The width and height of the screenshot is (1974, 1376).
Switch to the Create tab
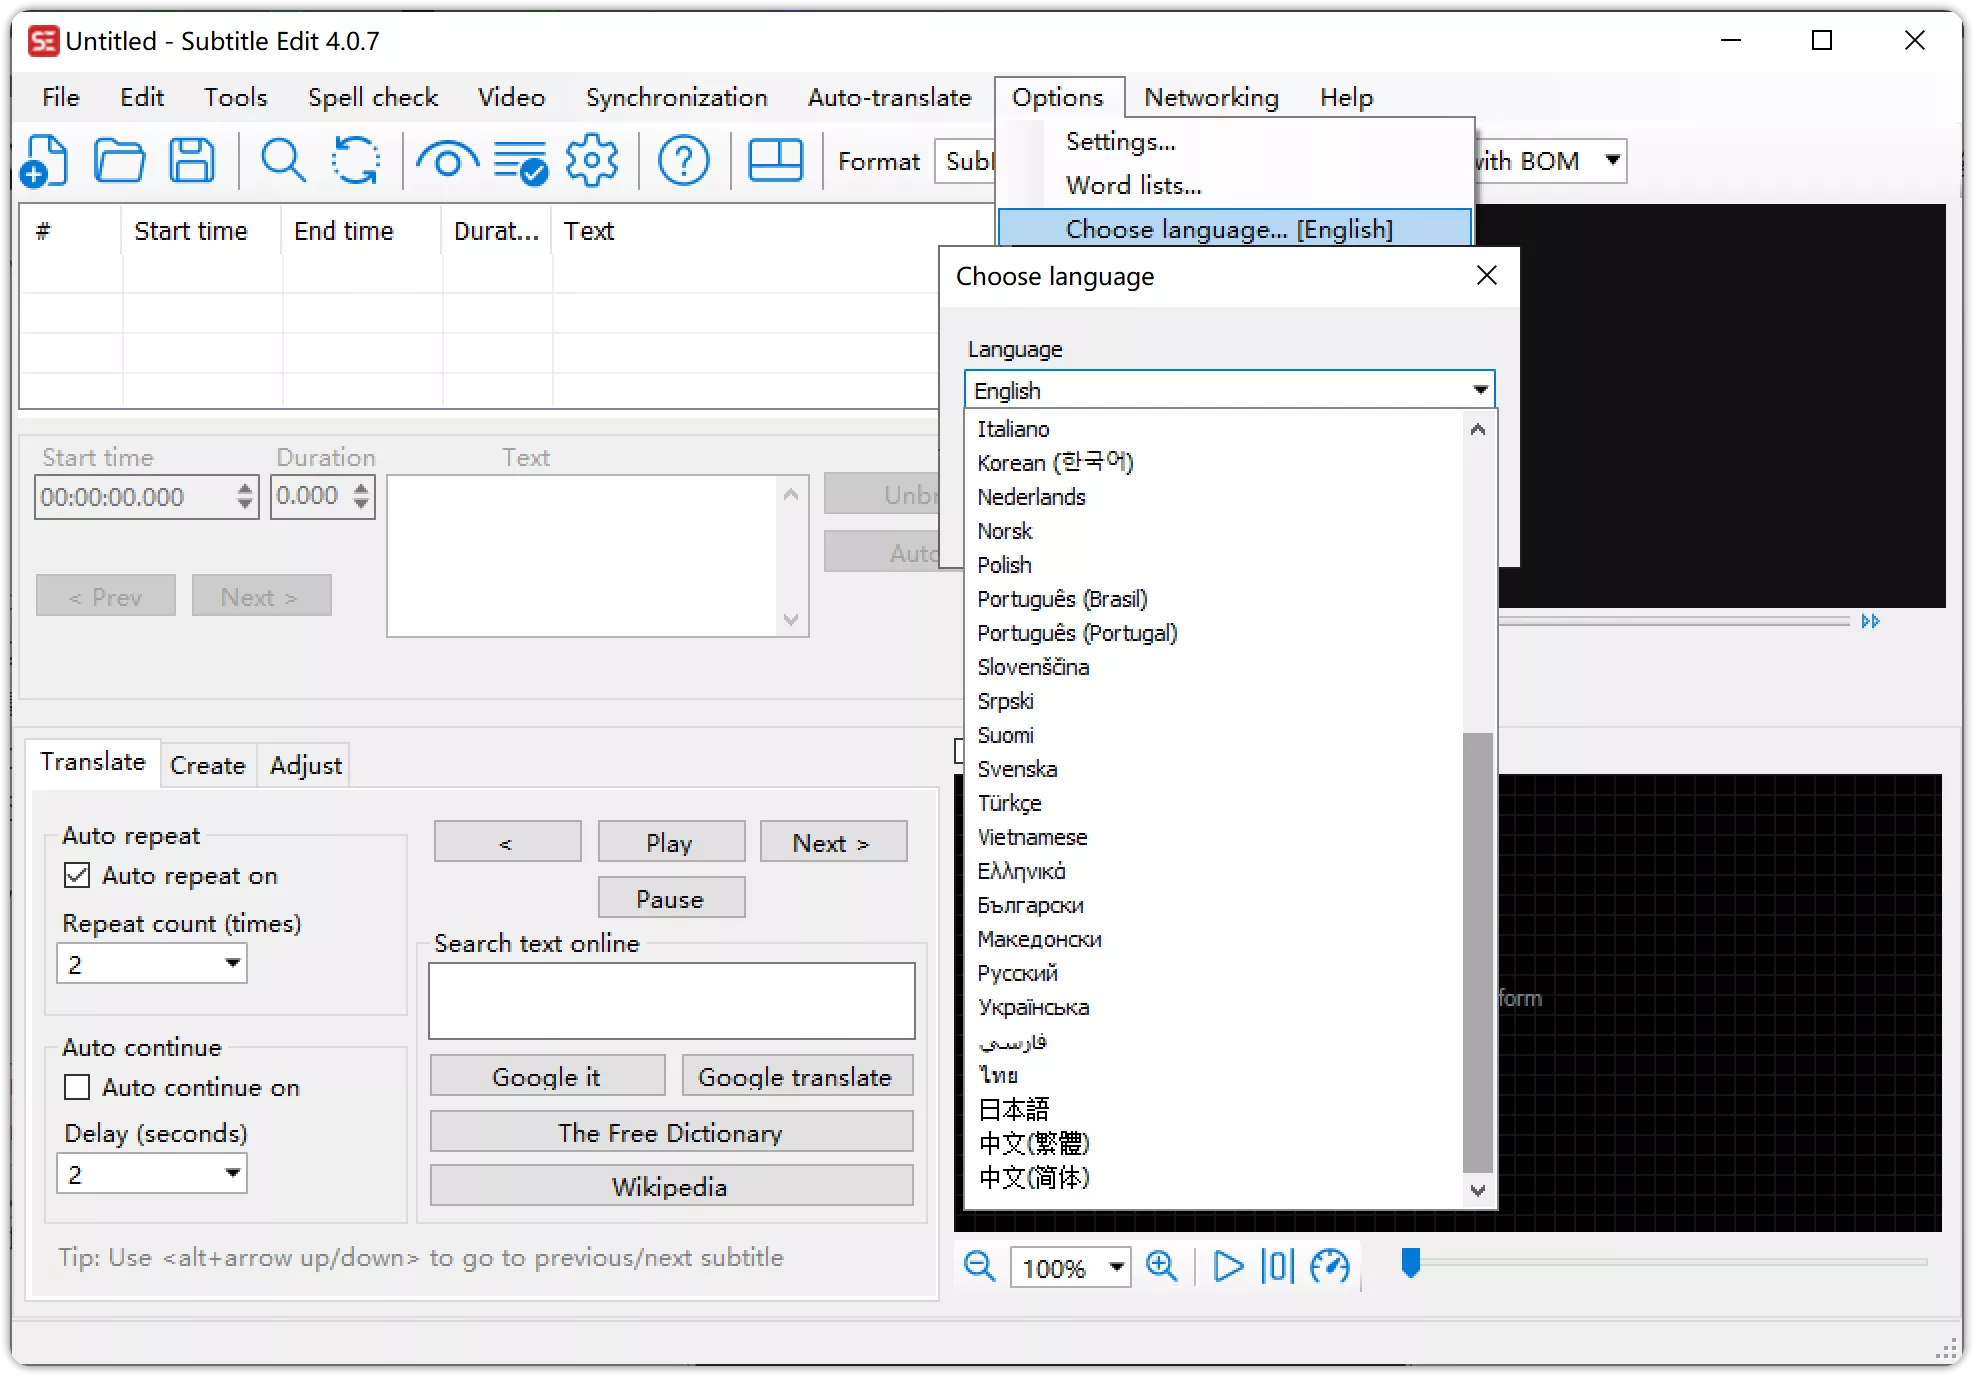(x=207, y=765)
